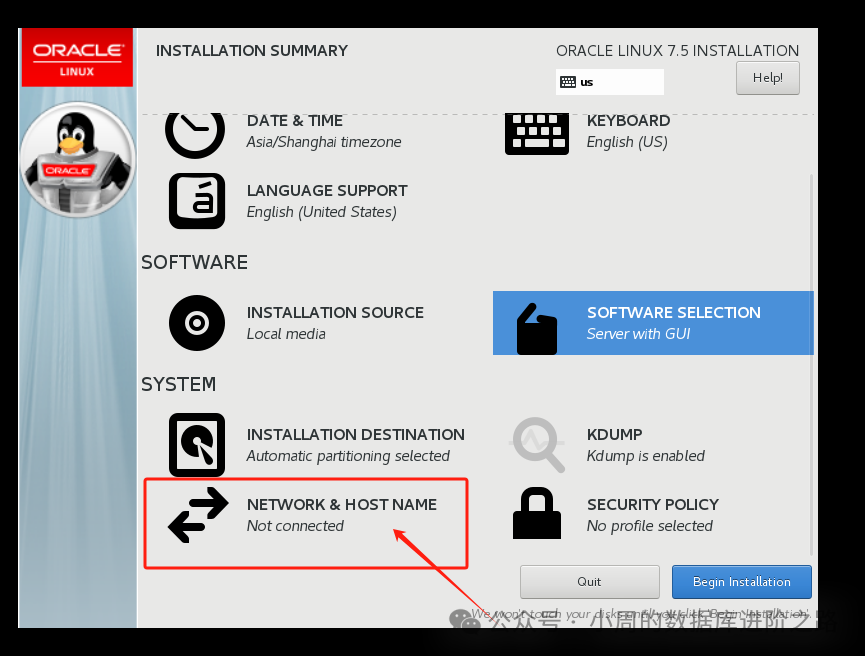
Task: Click the vertical scrollbar of the summary list
Action: pyautogui.click(x=811, y=364)
